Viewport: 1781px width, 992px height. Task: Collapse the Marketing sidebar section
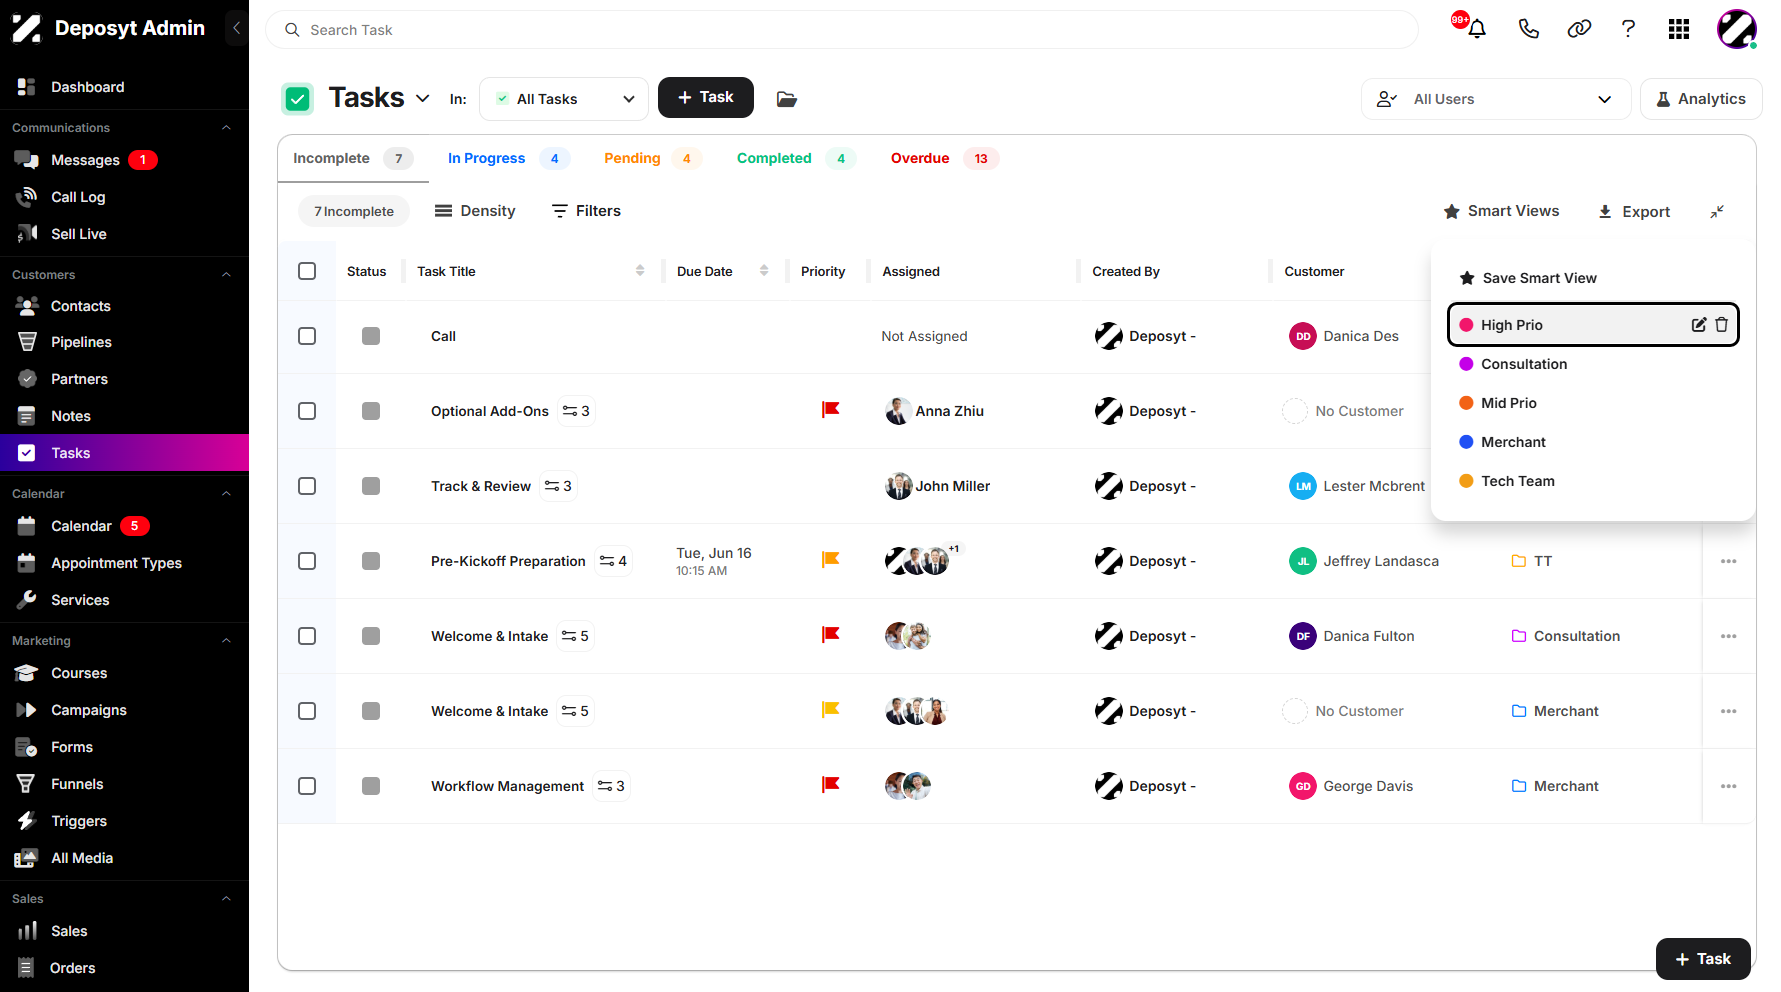click(226, 641)
